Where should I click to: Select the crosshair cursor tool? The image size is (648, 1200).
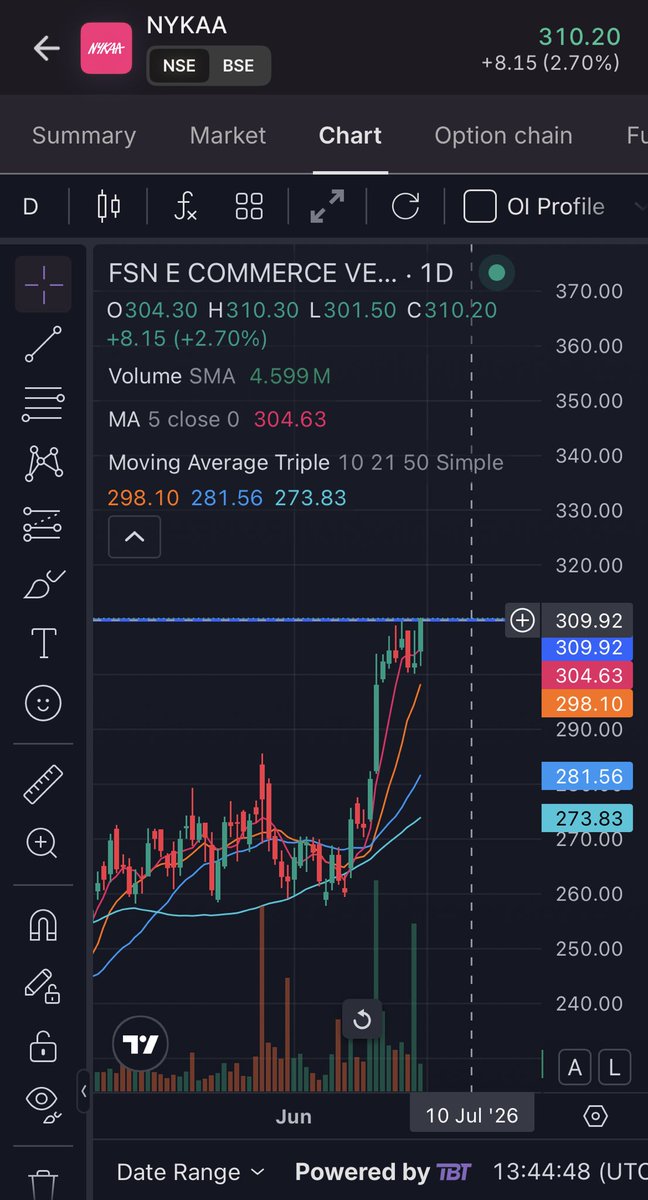click(43, 284)
